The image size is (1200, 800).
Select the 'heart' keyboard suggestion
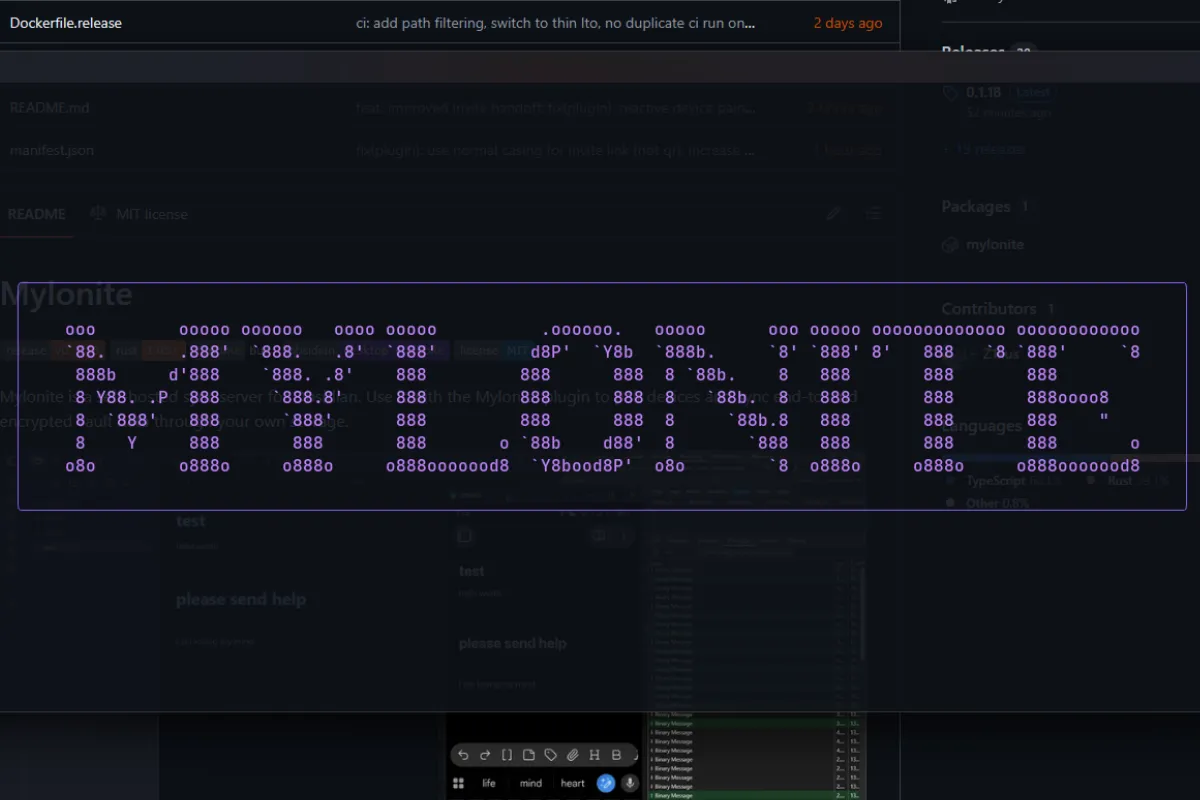coord(573,783)
